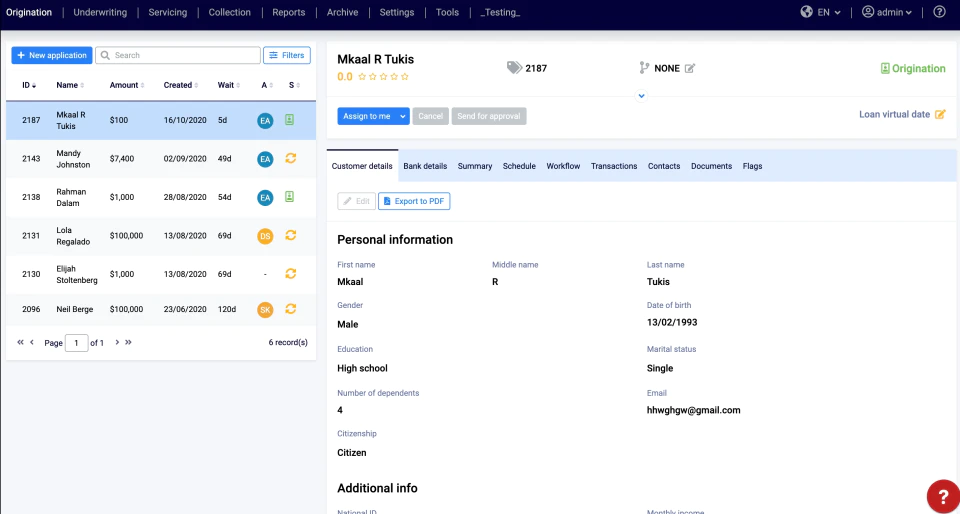Click Export to PDF button
Screen dimensions: 960x514
click(x=414, y=201)
